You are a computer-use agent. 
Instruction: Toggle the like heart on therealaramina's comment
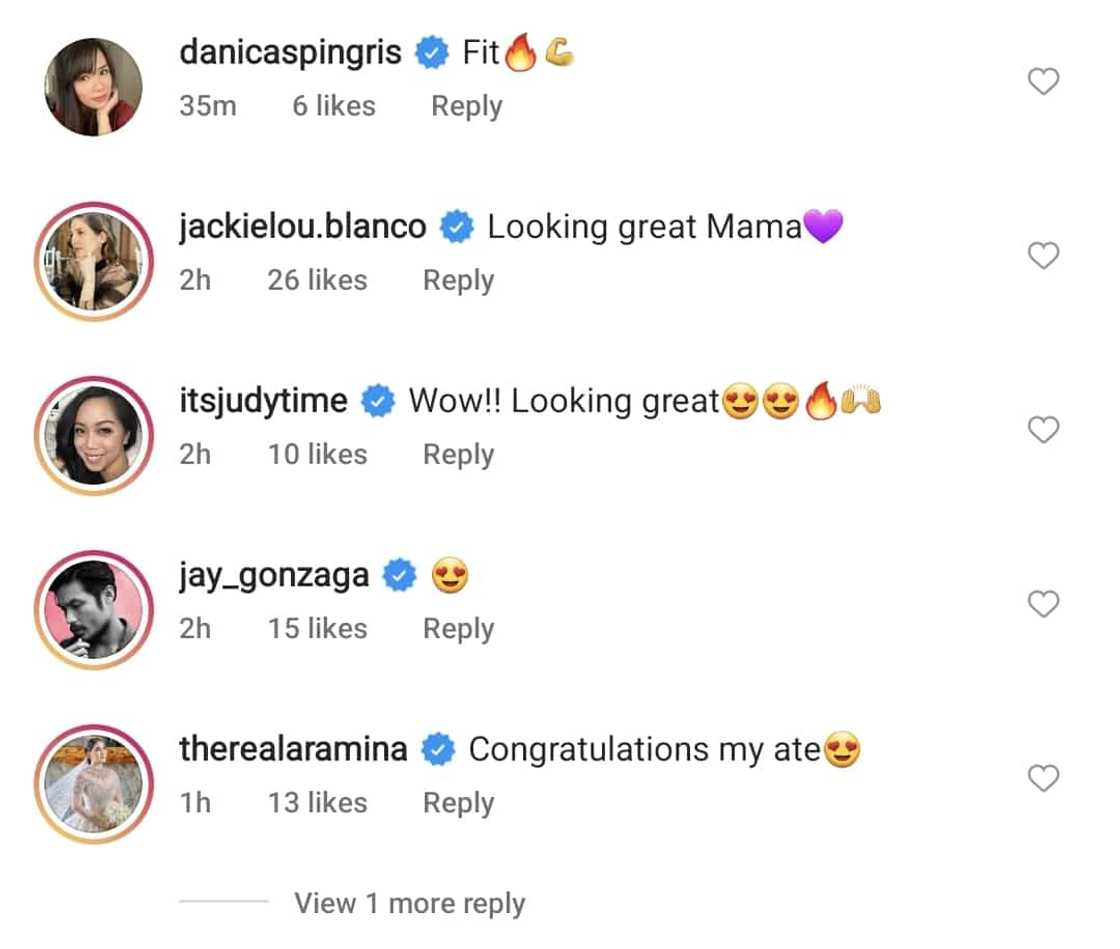pos(1044,778)
